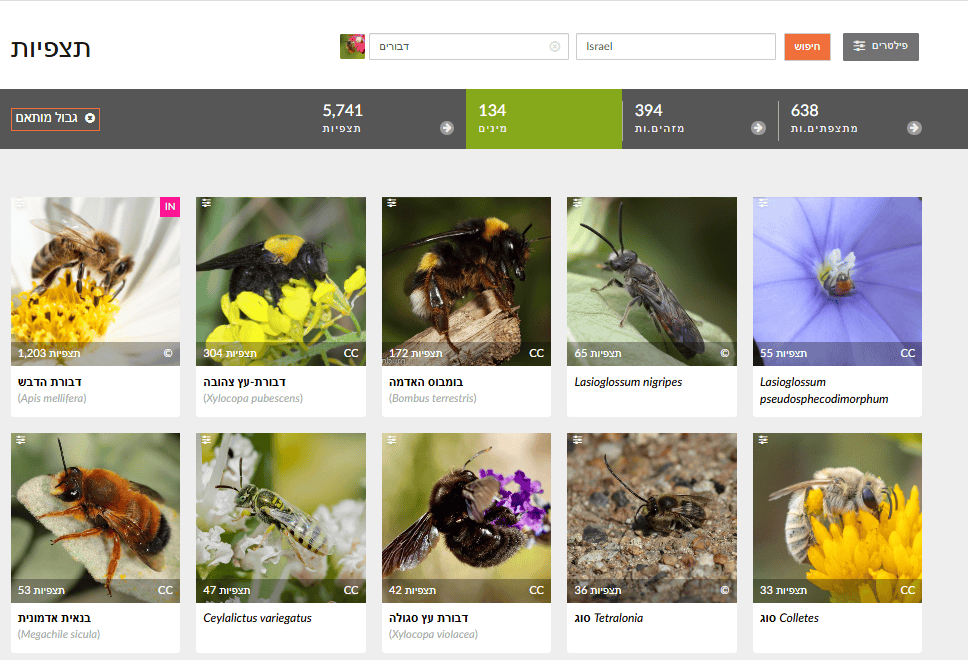Switch to the 134 species tab
The width and height of the screenshot is (968, 660).
point(543,119)
